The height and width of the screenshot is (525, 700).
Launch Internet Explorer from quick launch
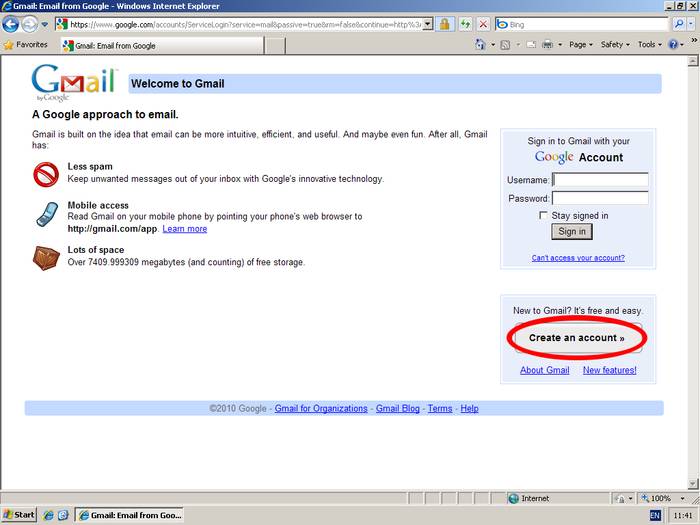[x=47, y=515]
